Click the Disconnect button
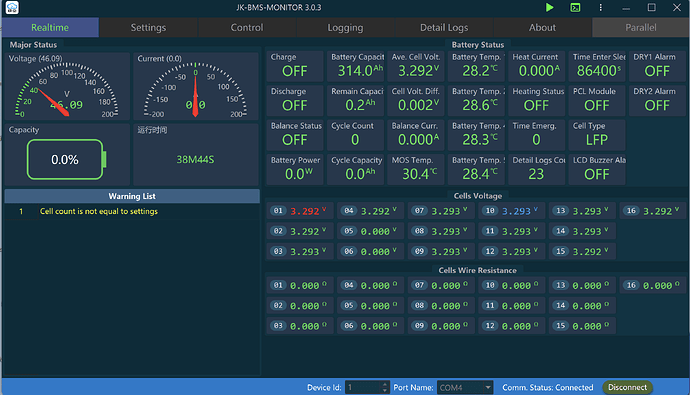Image resolution: width=690 pixels, height=395 pixels. 628,387
